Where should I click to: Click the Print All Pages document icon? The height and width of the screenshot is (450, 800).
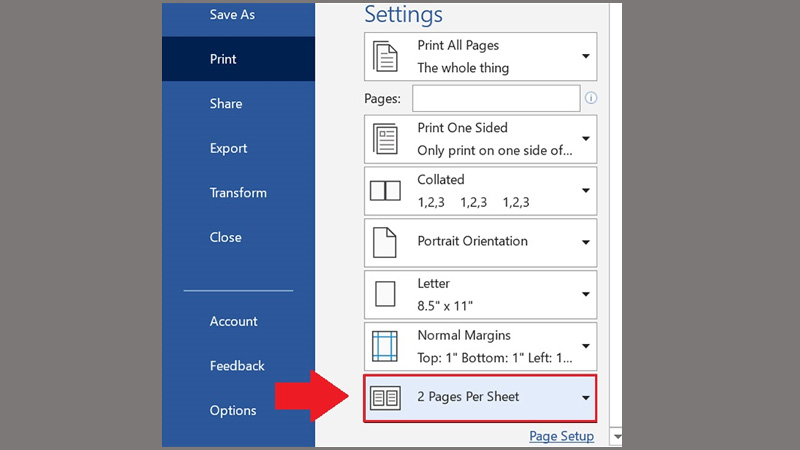[x=385, y=57]
